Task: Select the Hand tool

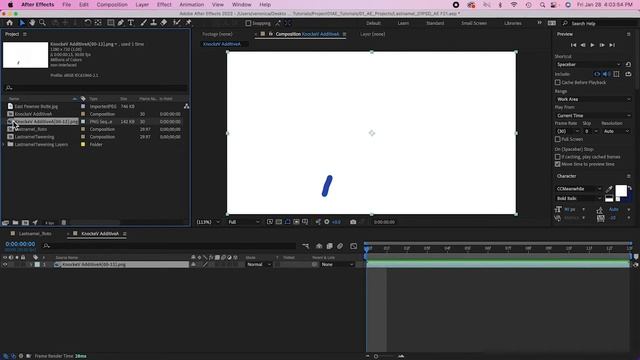Action: (x=32, y=23)
